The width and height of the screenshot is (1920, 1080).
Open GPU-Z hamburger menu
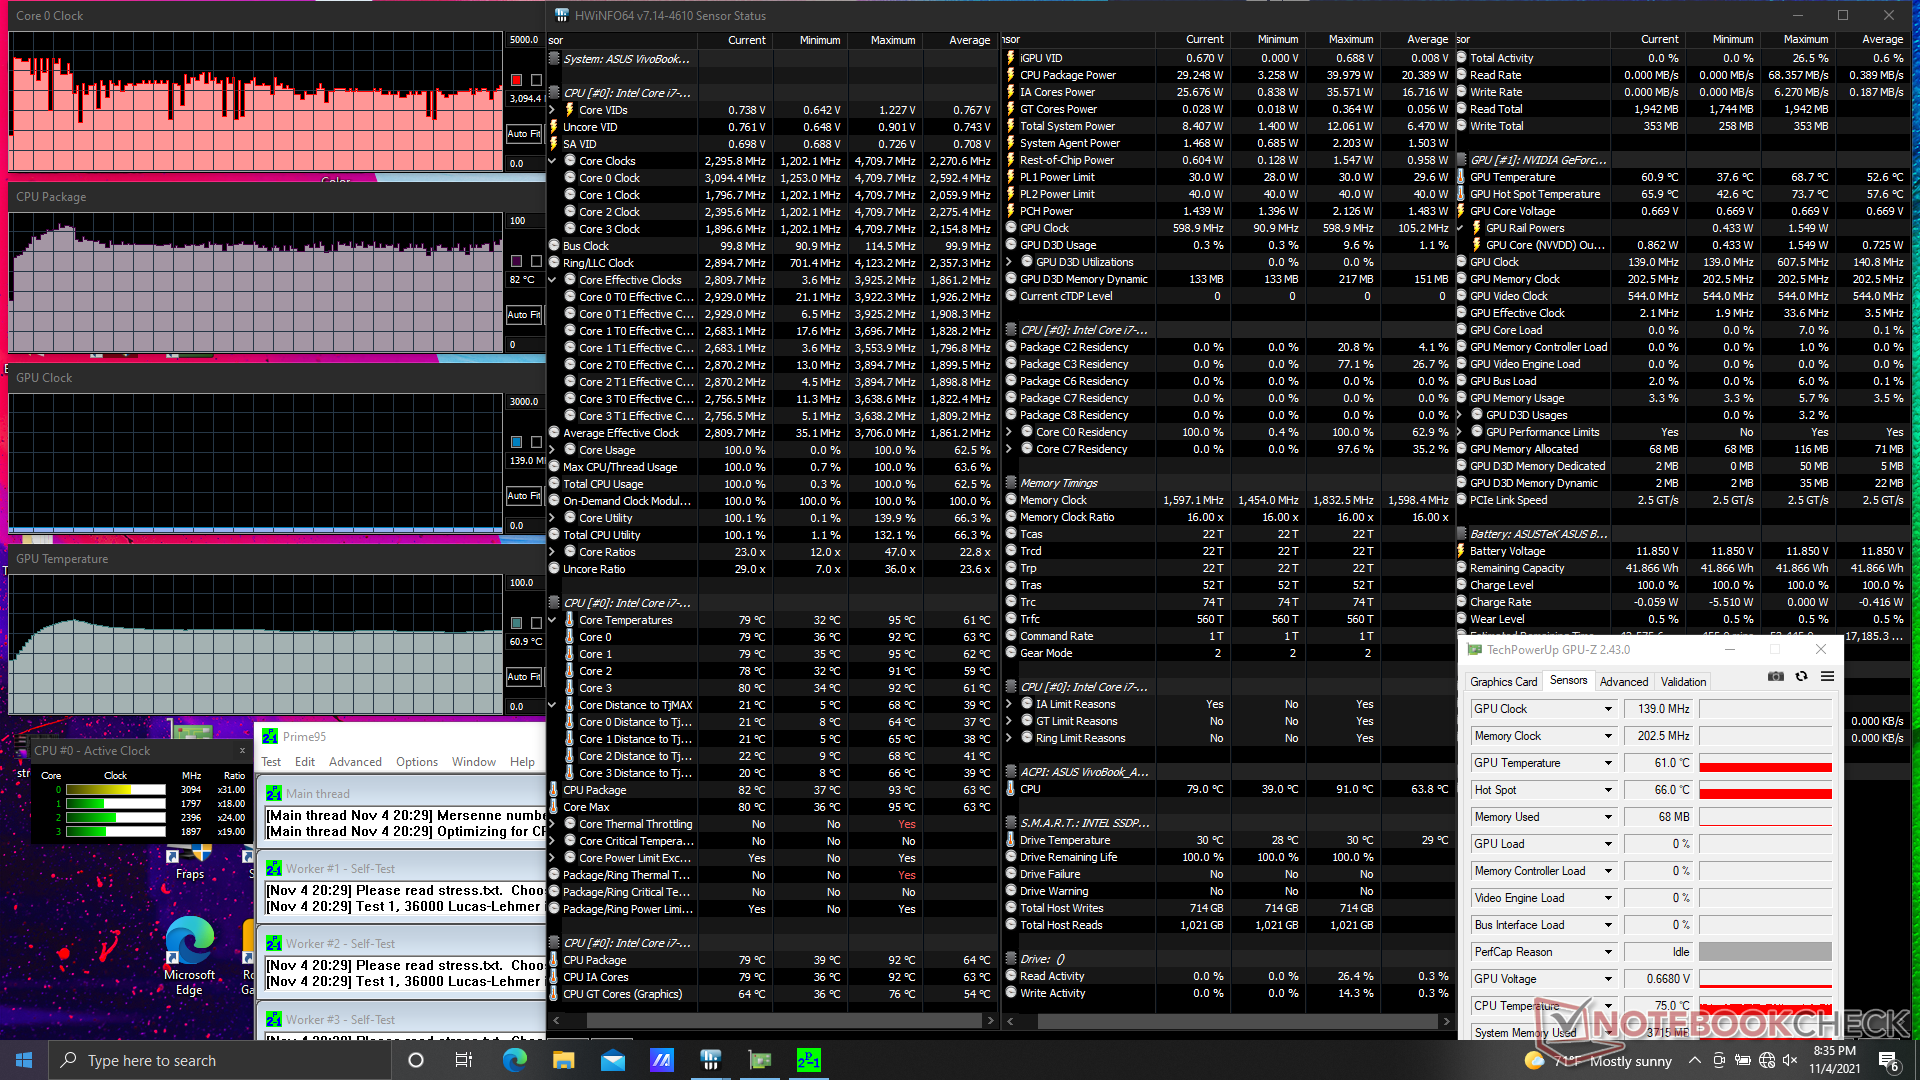1827,677
